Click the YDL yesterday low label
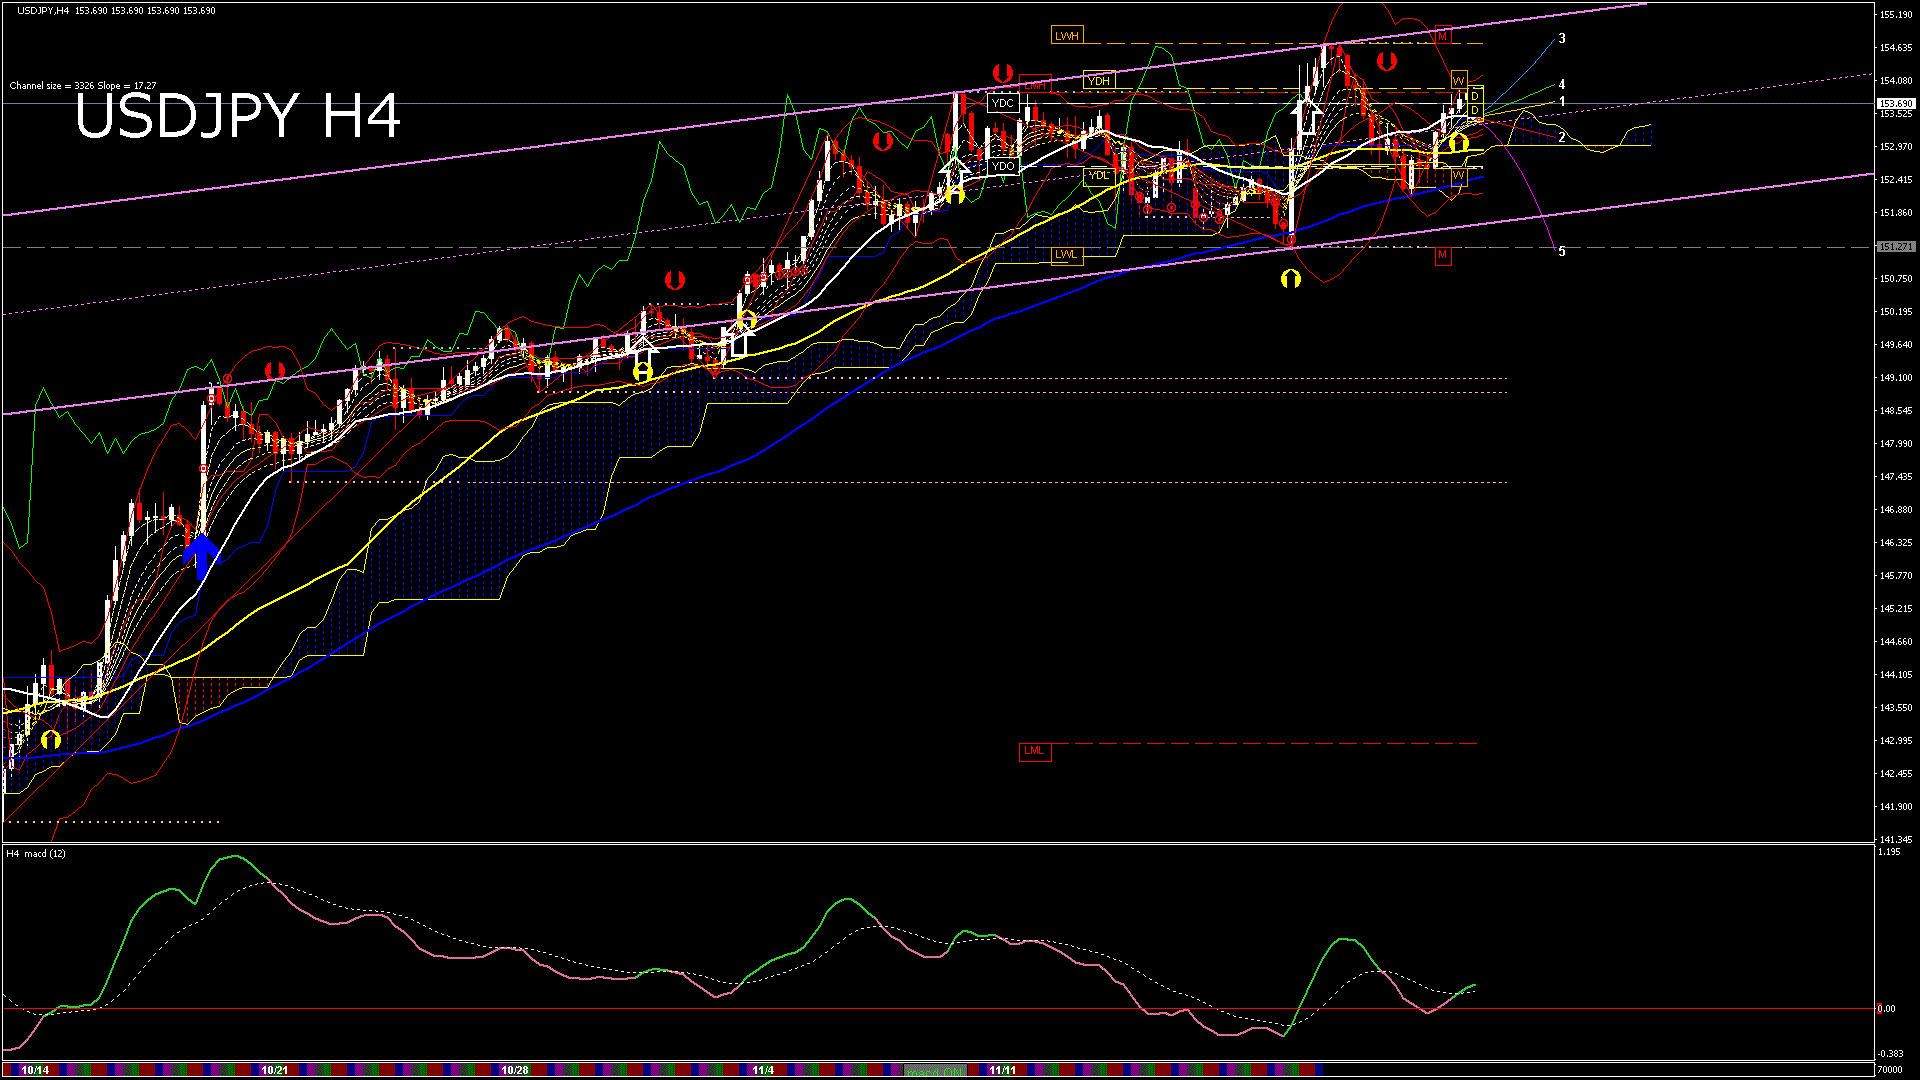This screenshot has width=1920, height=1080. click(x=1099, y=176)
